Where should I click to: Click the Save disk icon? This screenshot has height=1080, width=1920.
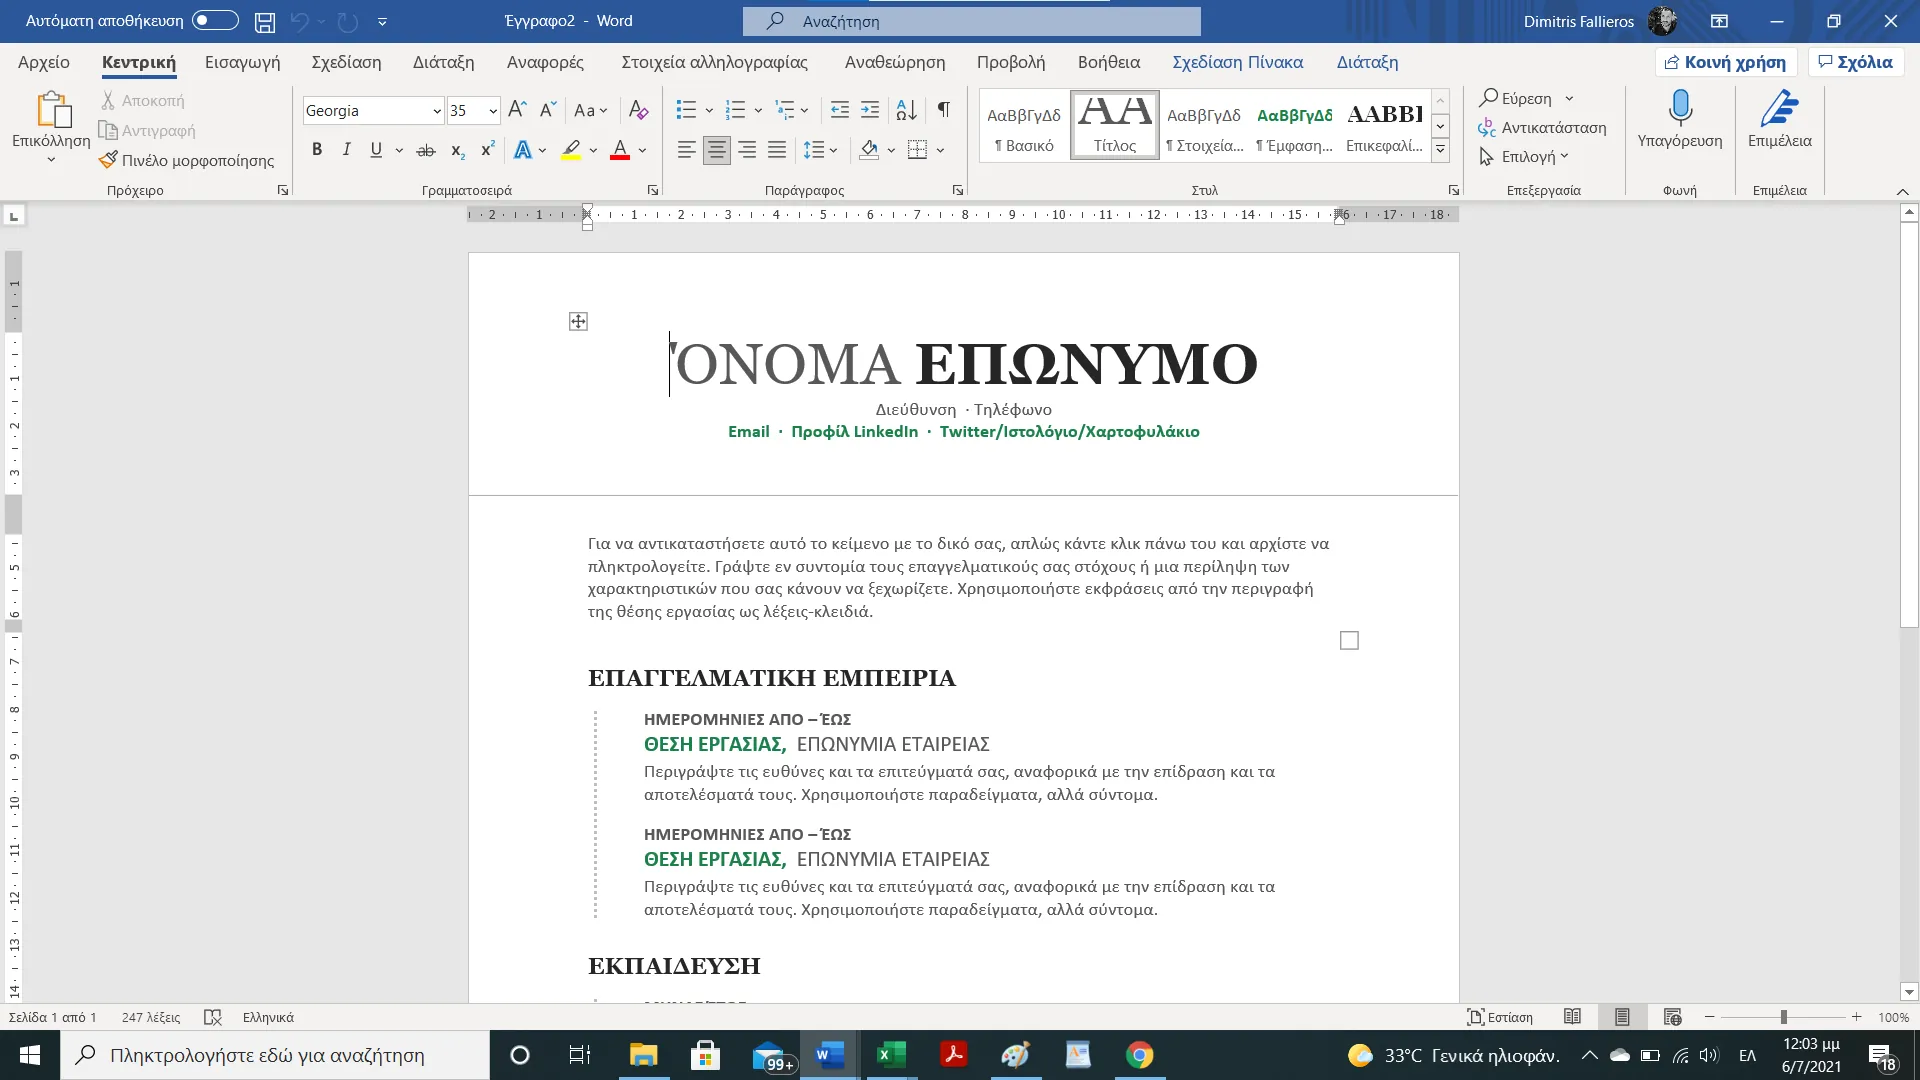(x=264, y=21)
